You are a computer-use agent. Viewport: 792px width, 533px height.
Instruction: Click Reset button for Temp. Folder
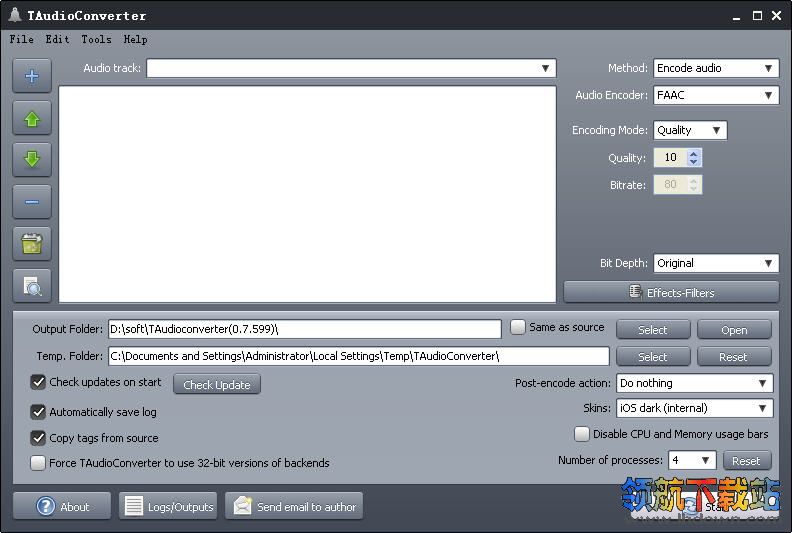click(x=734, y=357)
